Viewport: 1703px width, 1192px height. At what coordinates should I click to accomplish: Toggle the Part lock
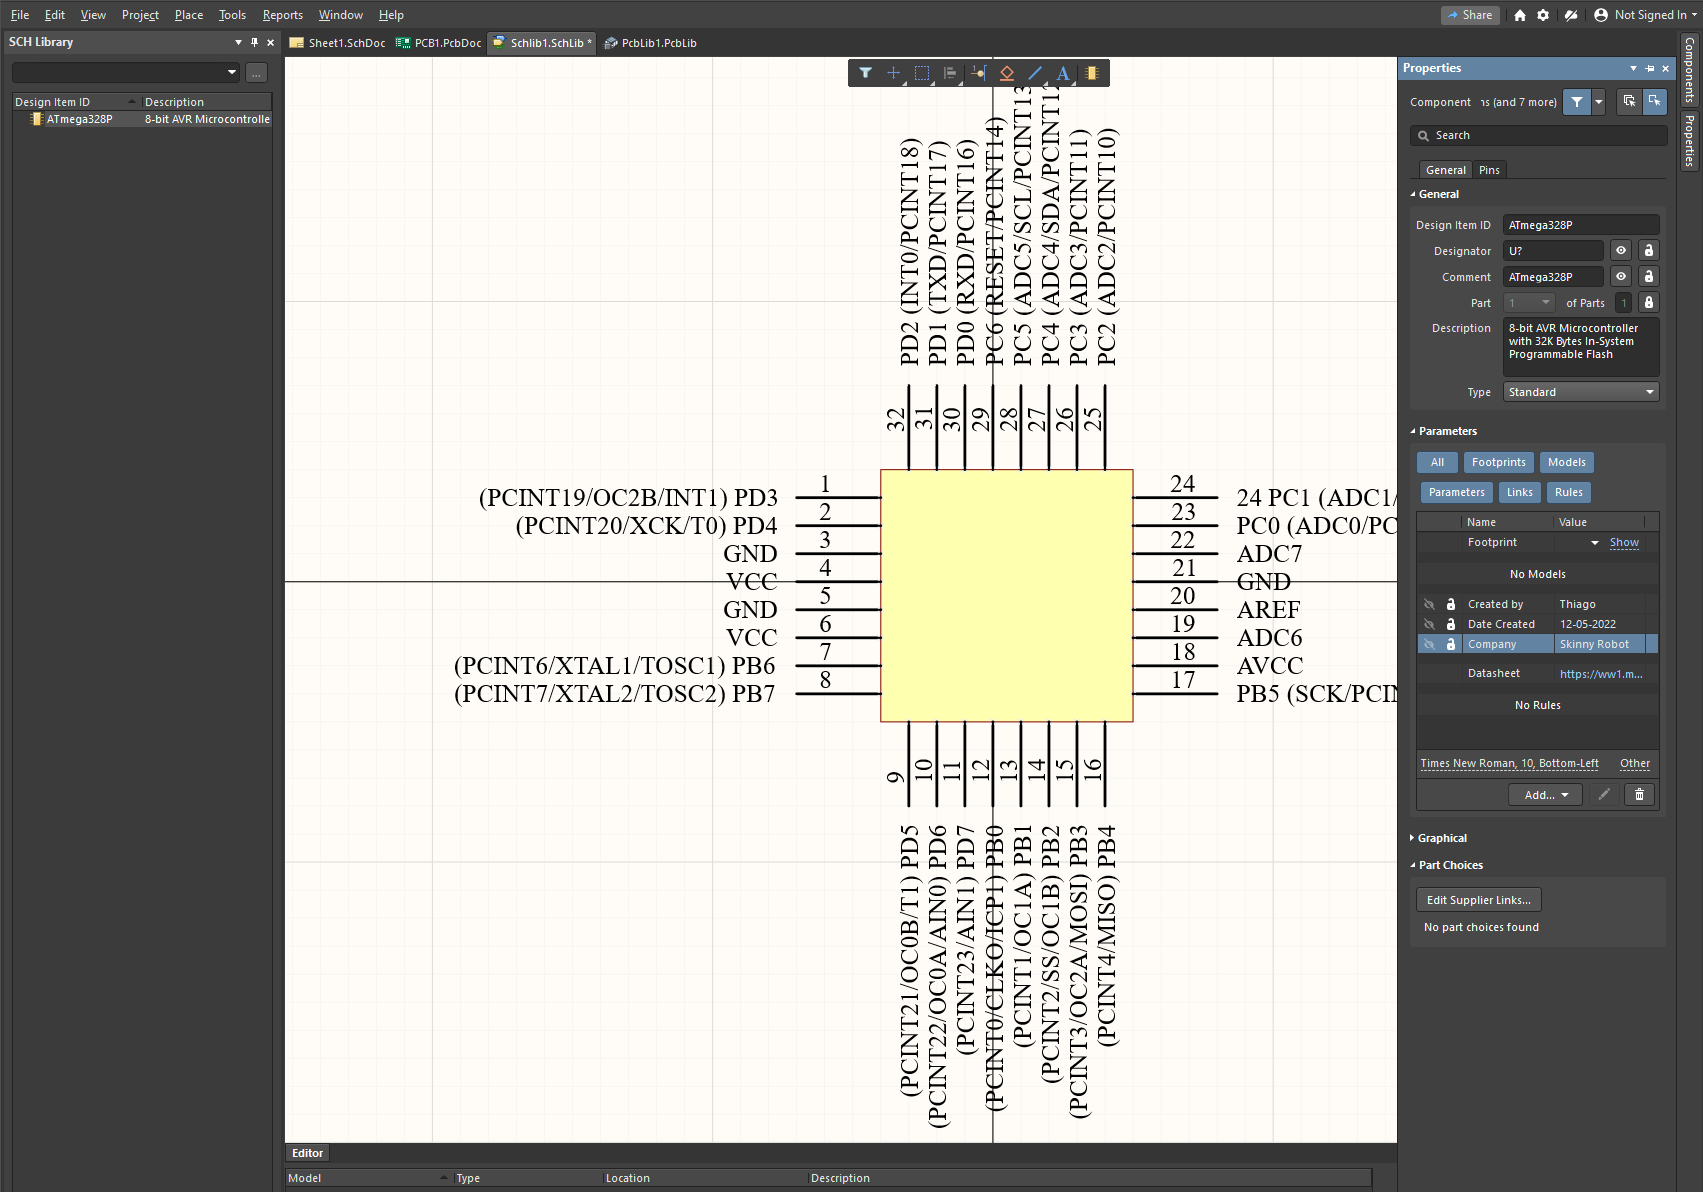[x=1649, y=303]
